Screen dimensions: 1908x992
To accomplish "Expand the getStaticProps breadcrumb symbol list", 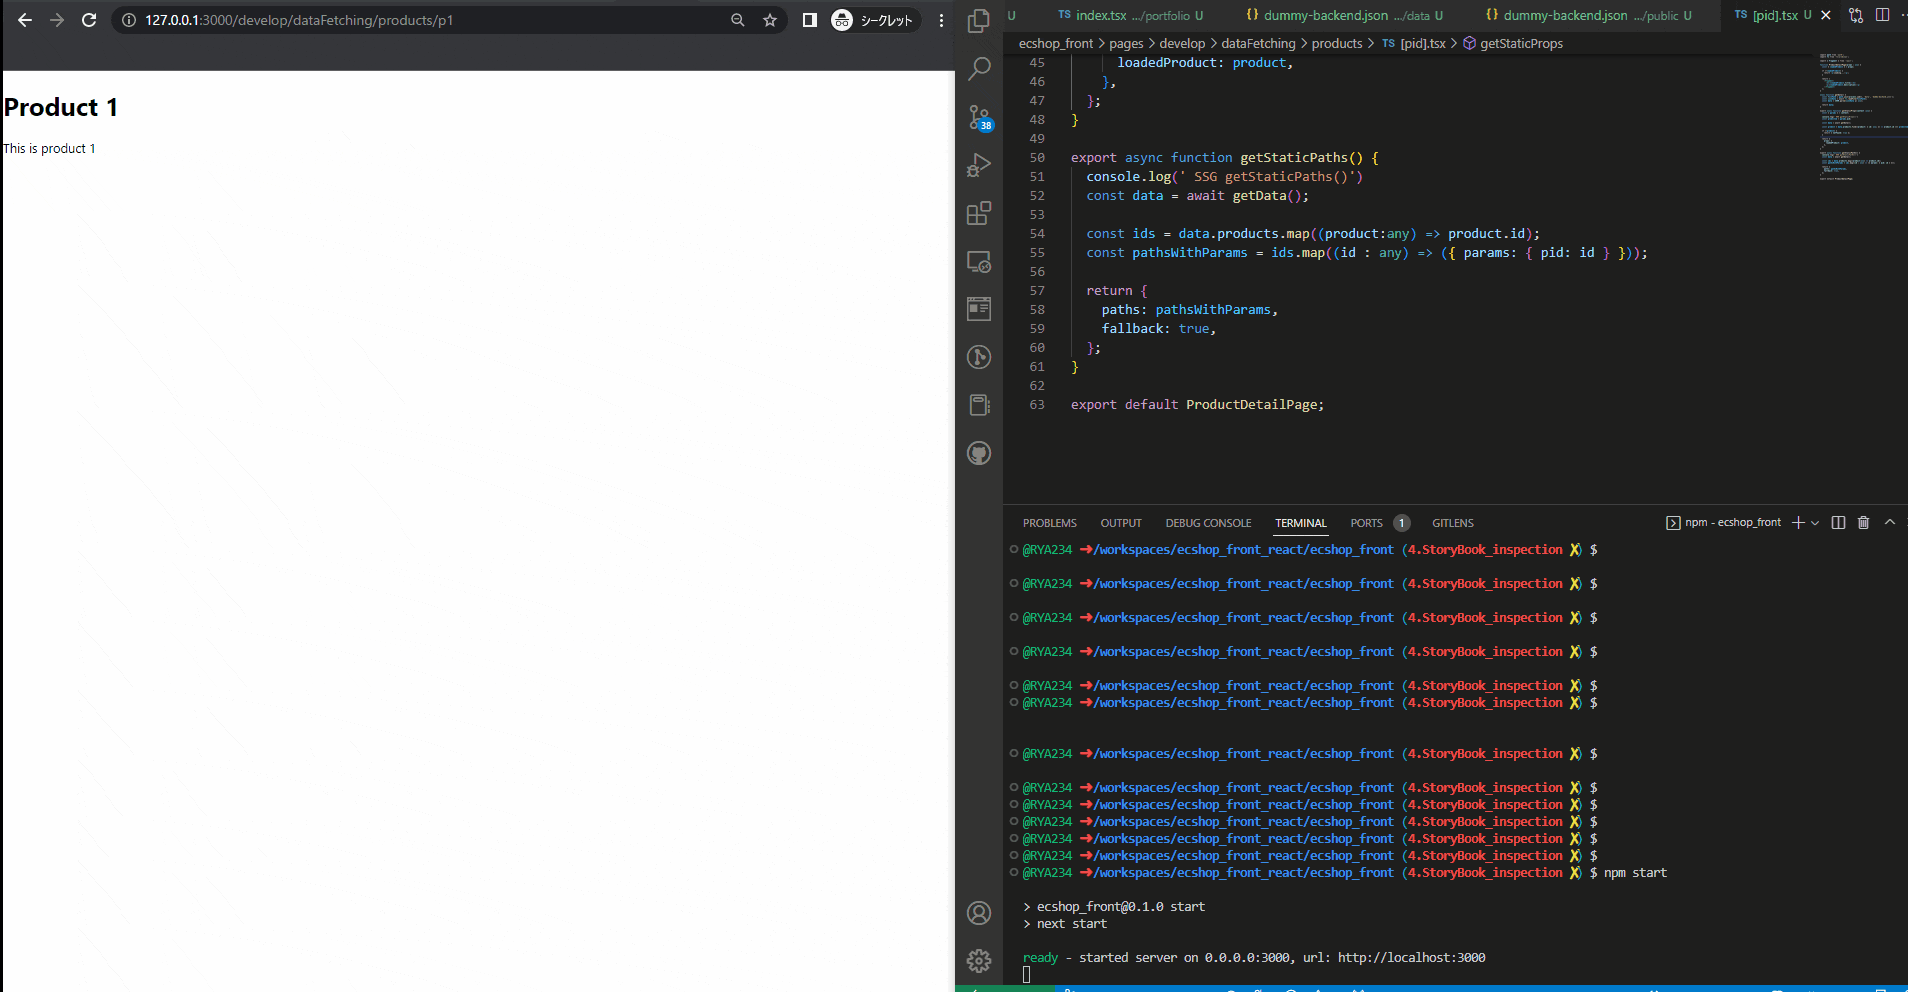I will pos(1520,43).
